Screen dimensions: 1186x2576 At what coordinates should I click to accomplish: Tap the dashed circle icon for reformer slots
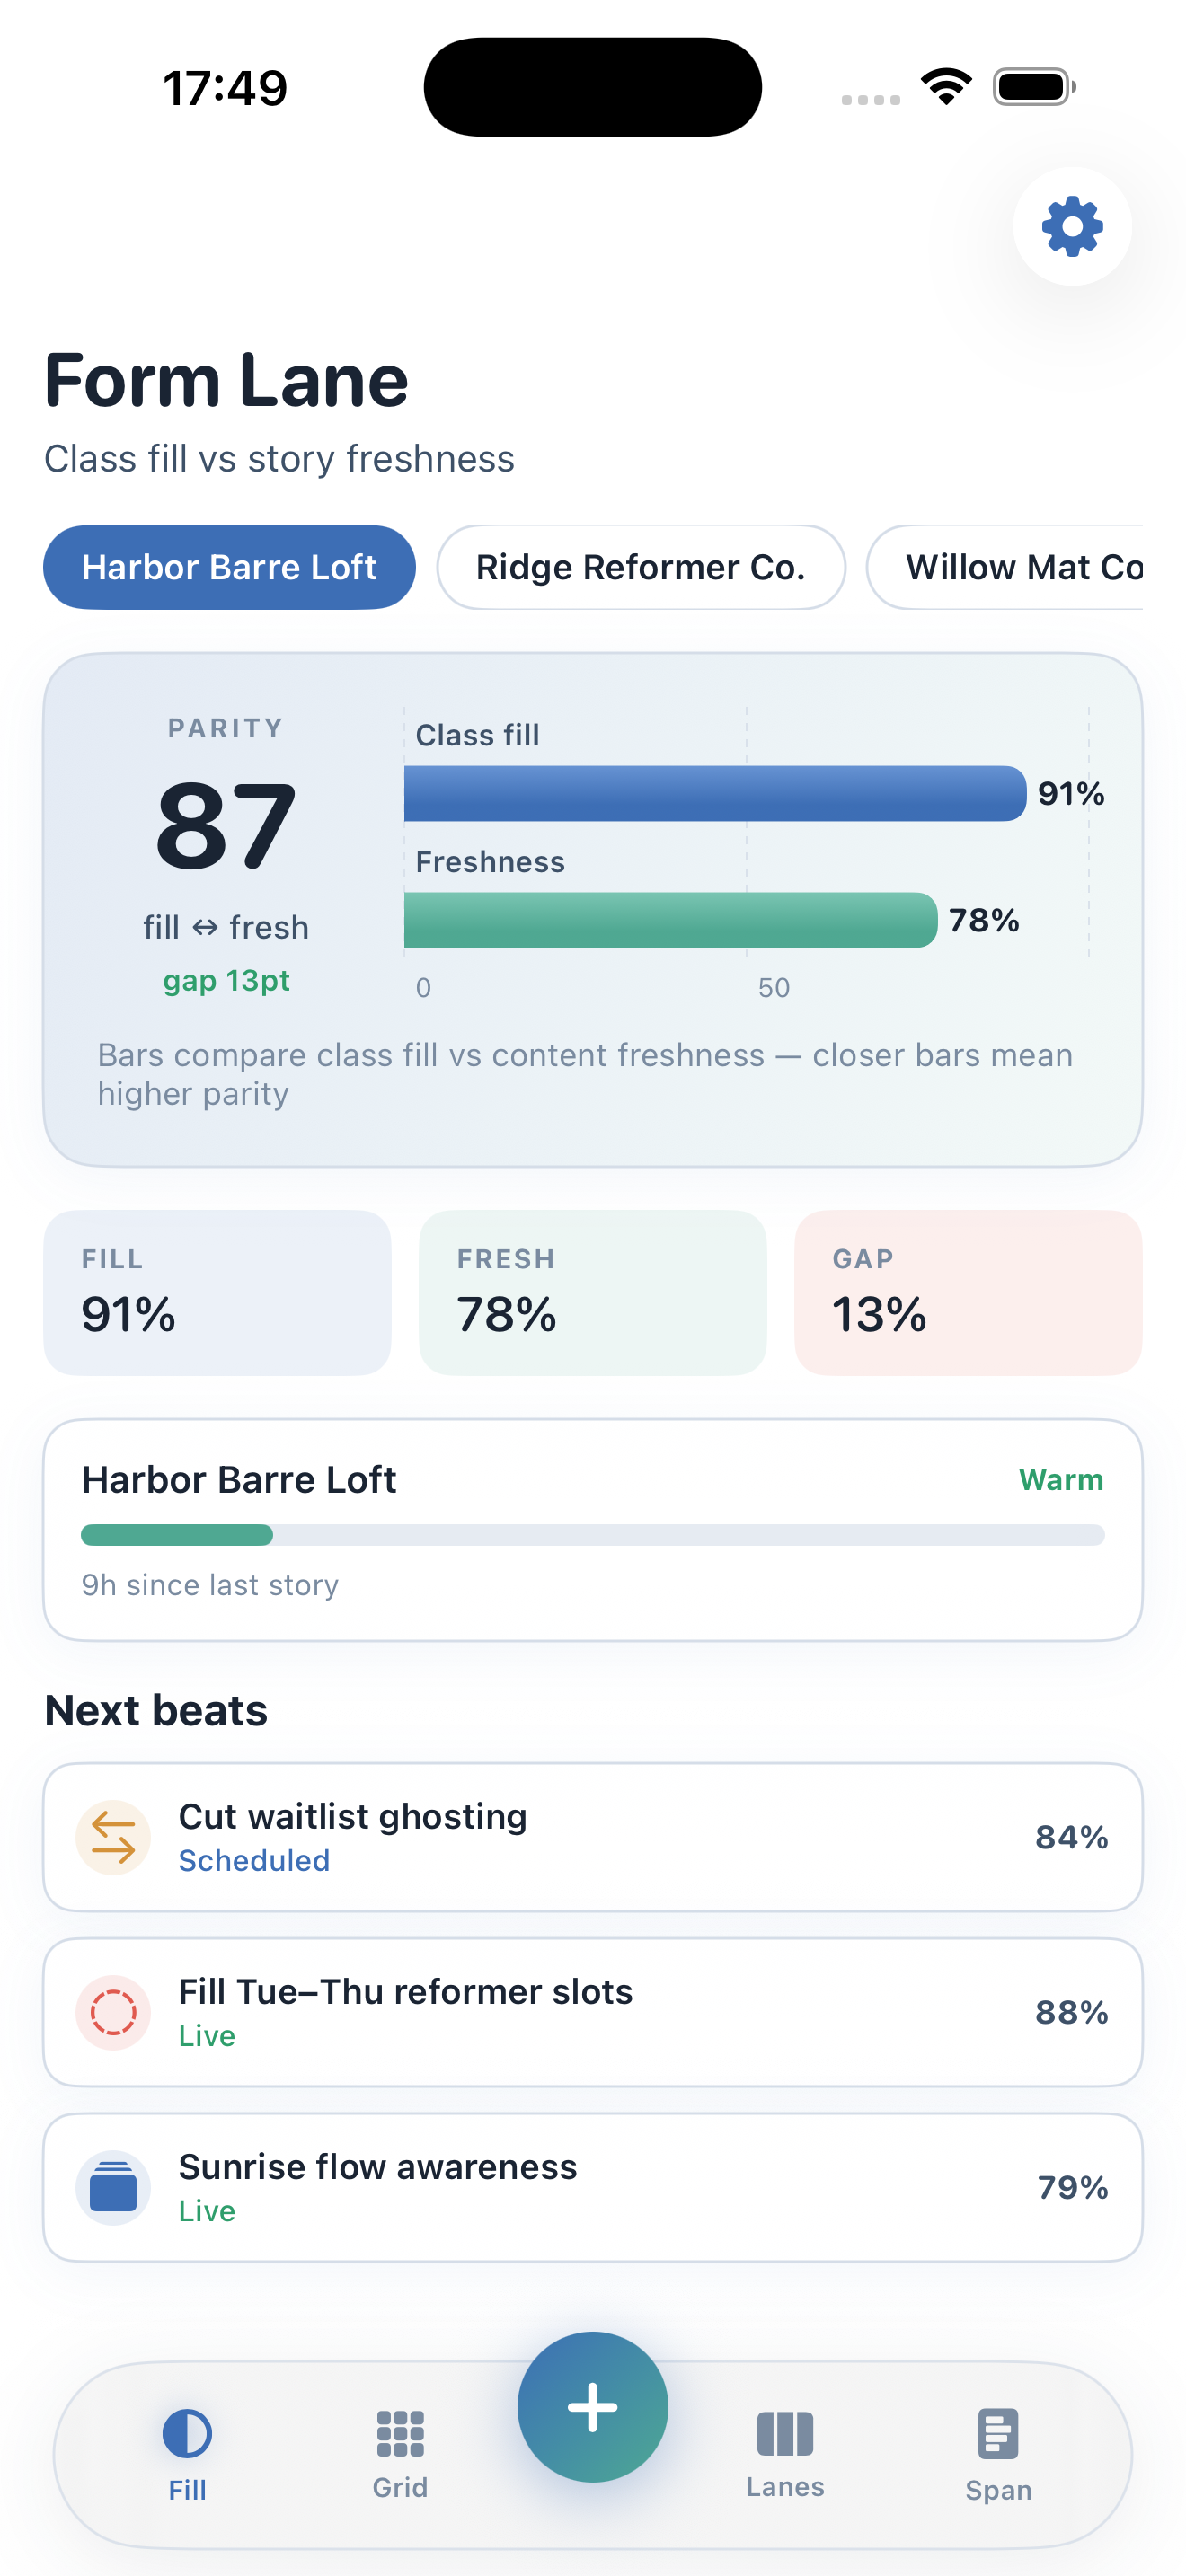click(113, 2012)
